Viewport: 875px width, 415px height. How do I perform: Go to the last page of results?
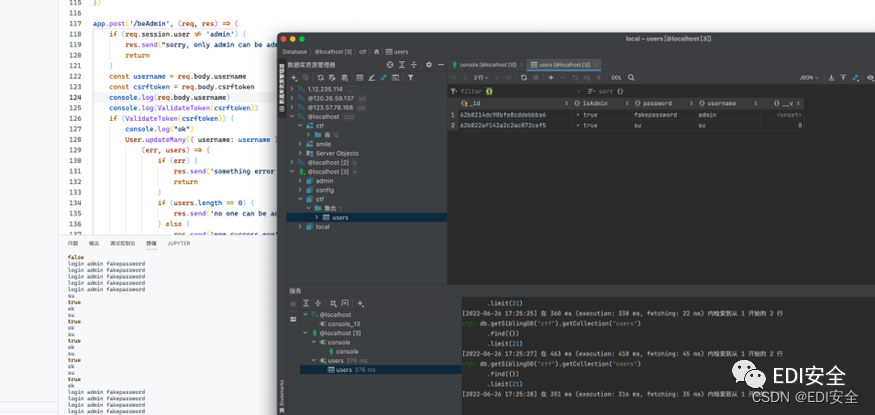tap(509, 78)
